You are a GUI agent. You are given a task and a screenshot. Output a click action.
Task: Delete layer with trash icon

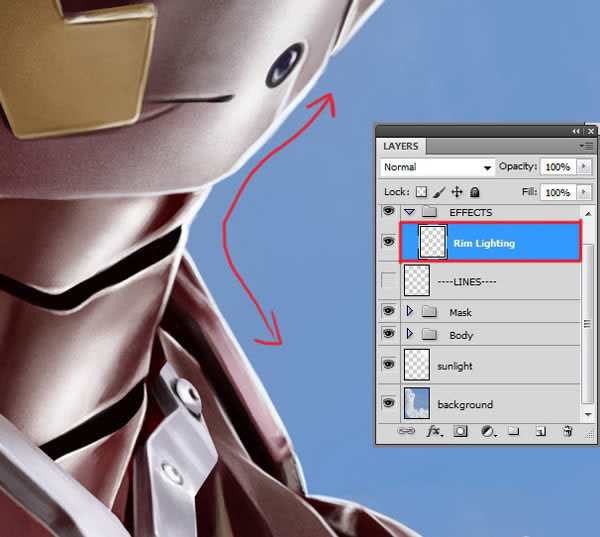tap(567, 431)
